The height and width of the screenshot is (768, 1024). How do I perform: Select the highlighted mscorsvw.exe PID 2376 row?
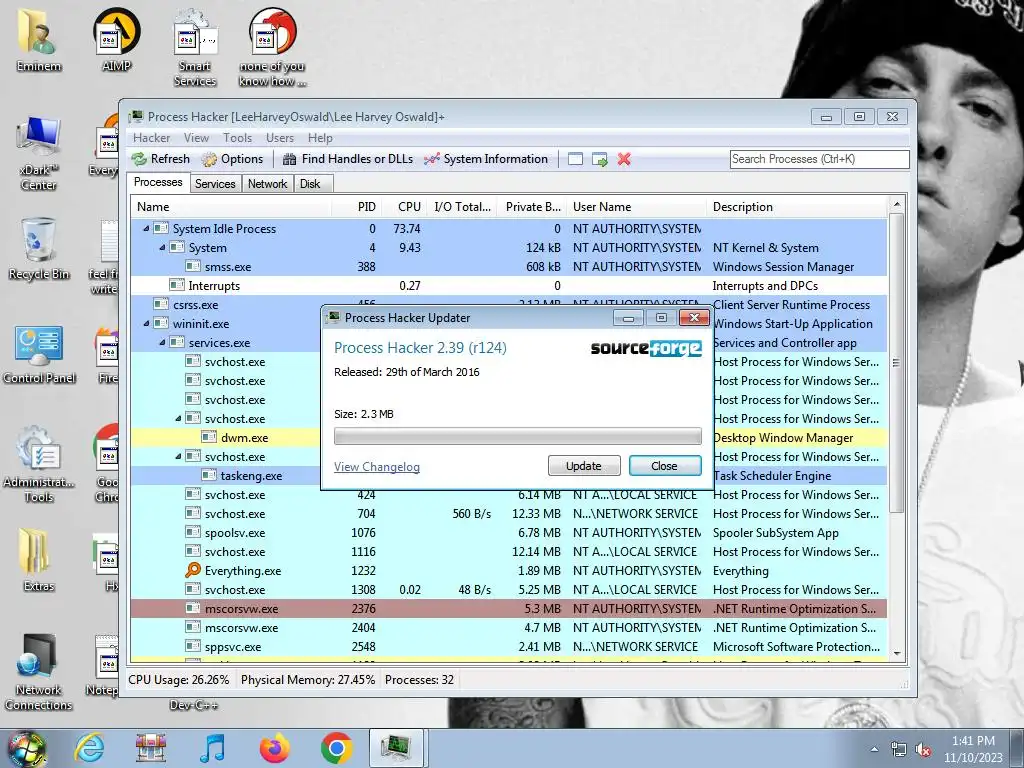pos(509,609)
